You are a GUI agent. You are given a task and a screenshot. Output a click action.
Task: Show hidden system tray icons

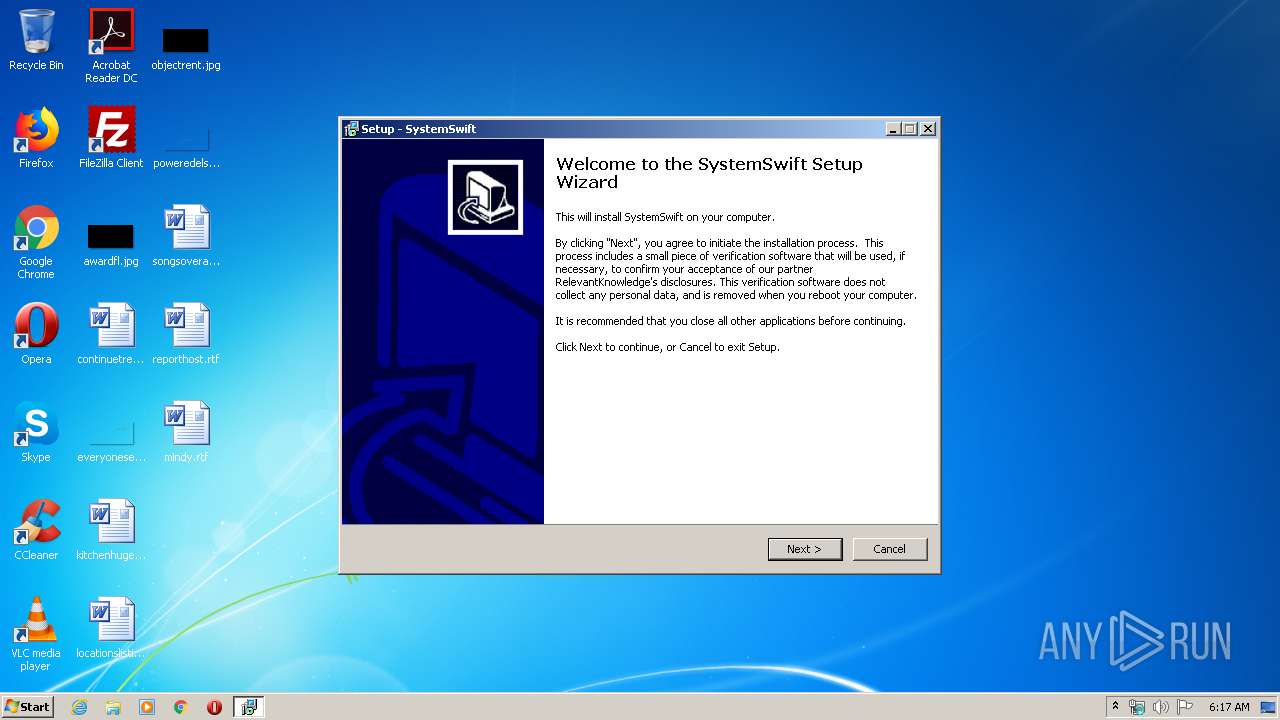1115,707
